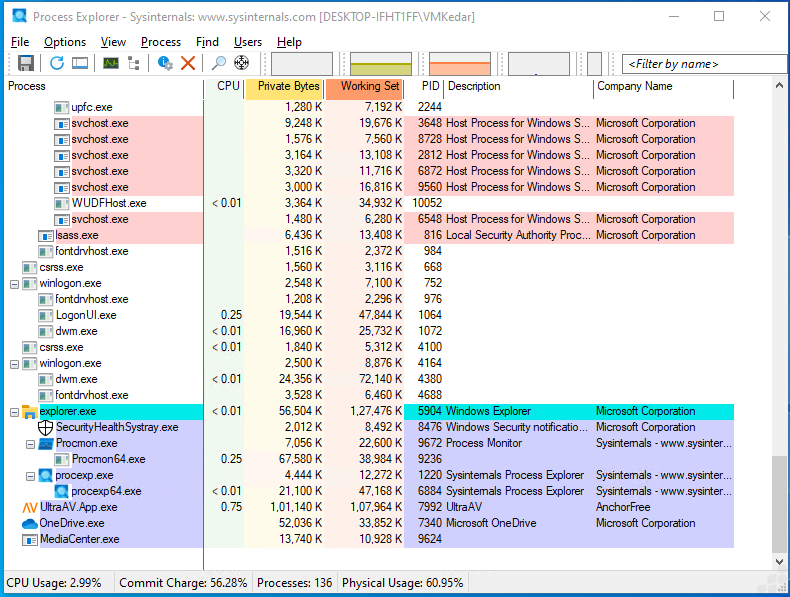This screenshot has width=790, height=597.
Task: Click the red X Kill Process icon
Action: [x=188, y=63]
